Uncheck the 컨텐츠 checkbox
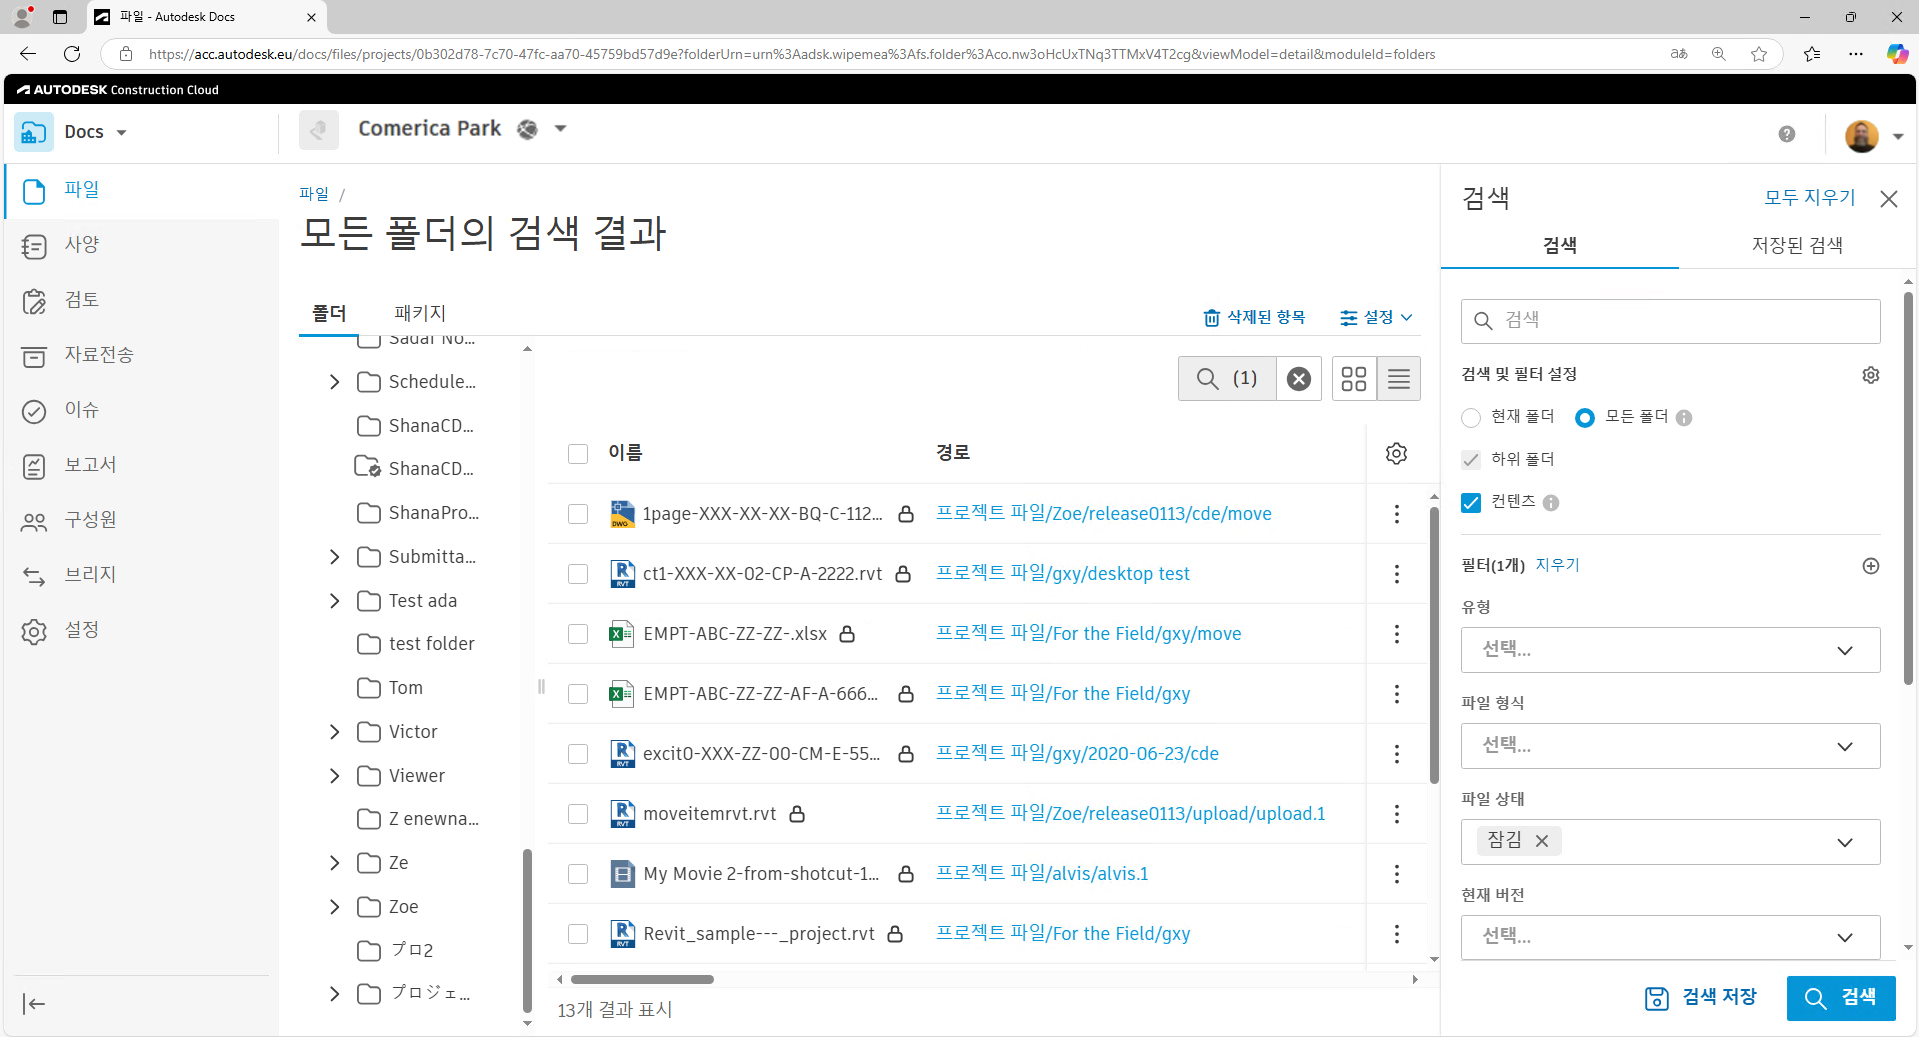This screenshot has height=1037, width=1919. 1470,503
